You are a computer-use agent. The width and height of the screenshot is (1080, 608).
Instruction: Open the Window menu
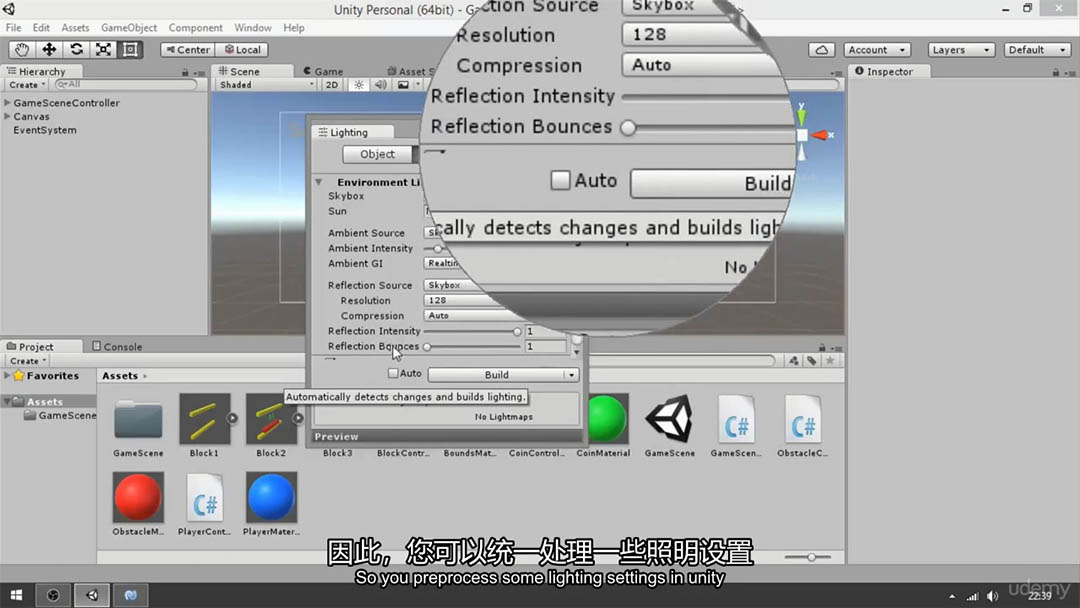click(x=253, y=28)
